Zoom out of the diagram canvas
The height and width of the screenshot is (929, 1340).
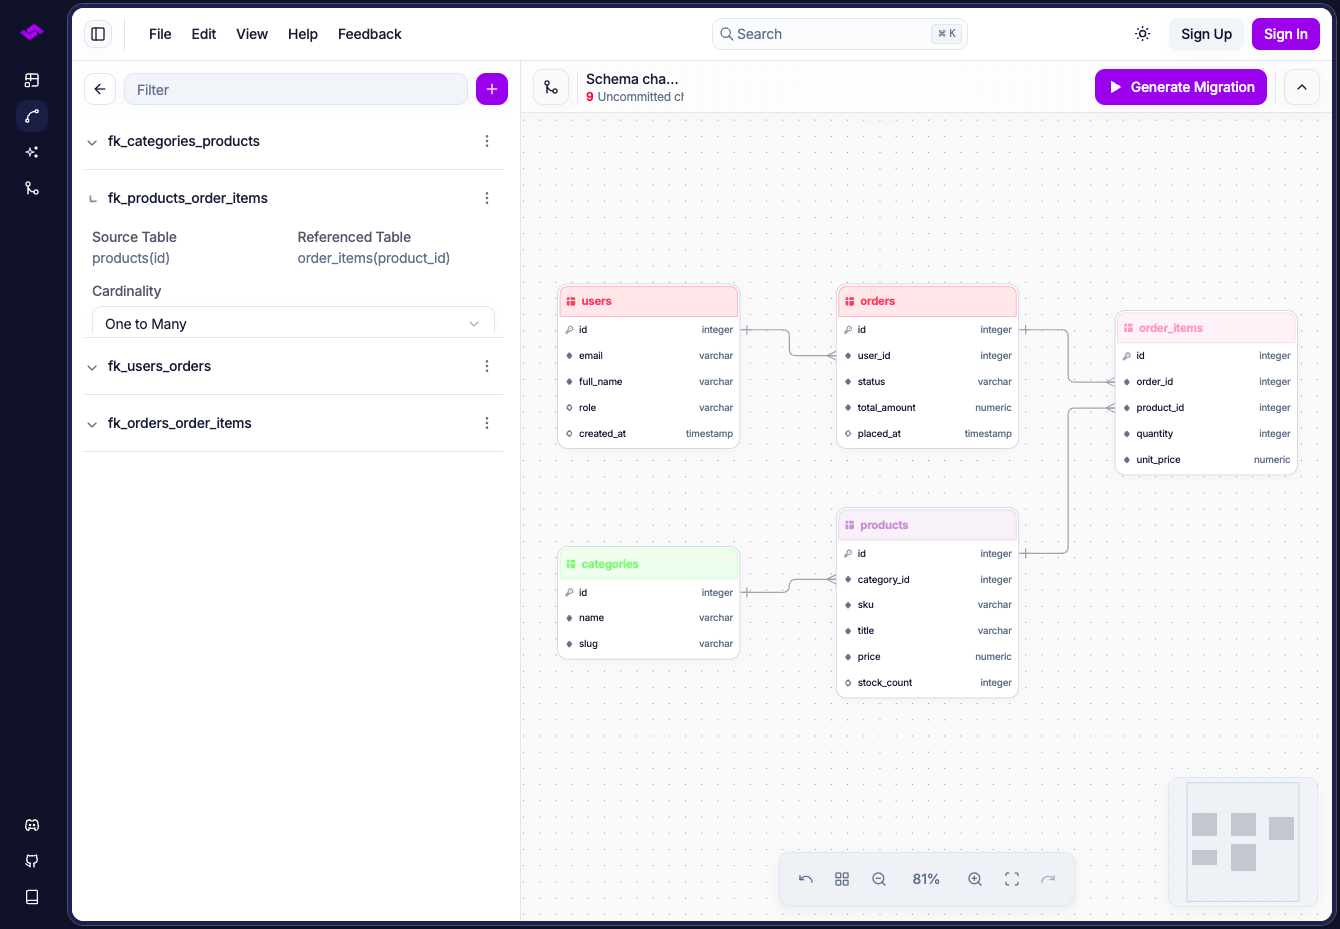879,879
